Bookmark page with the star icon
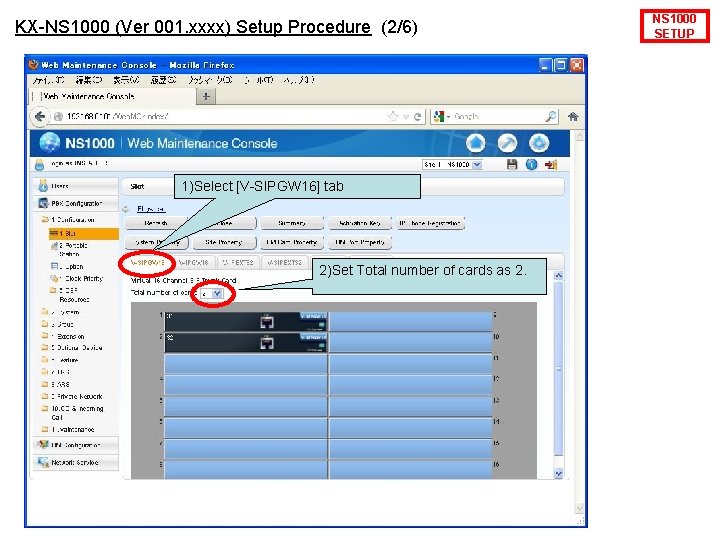 [x=393, y=117]
